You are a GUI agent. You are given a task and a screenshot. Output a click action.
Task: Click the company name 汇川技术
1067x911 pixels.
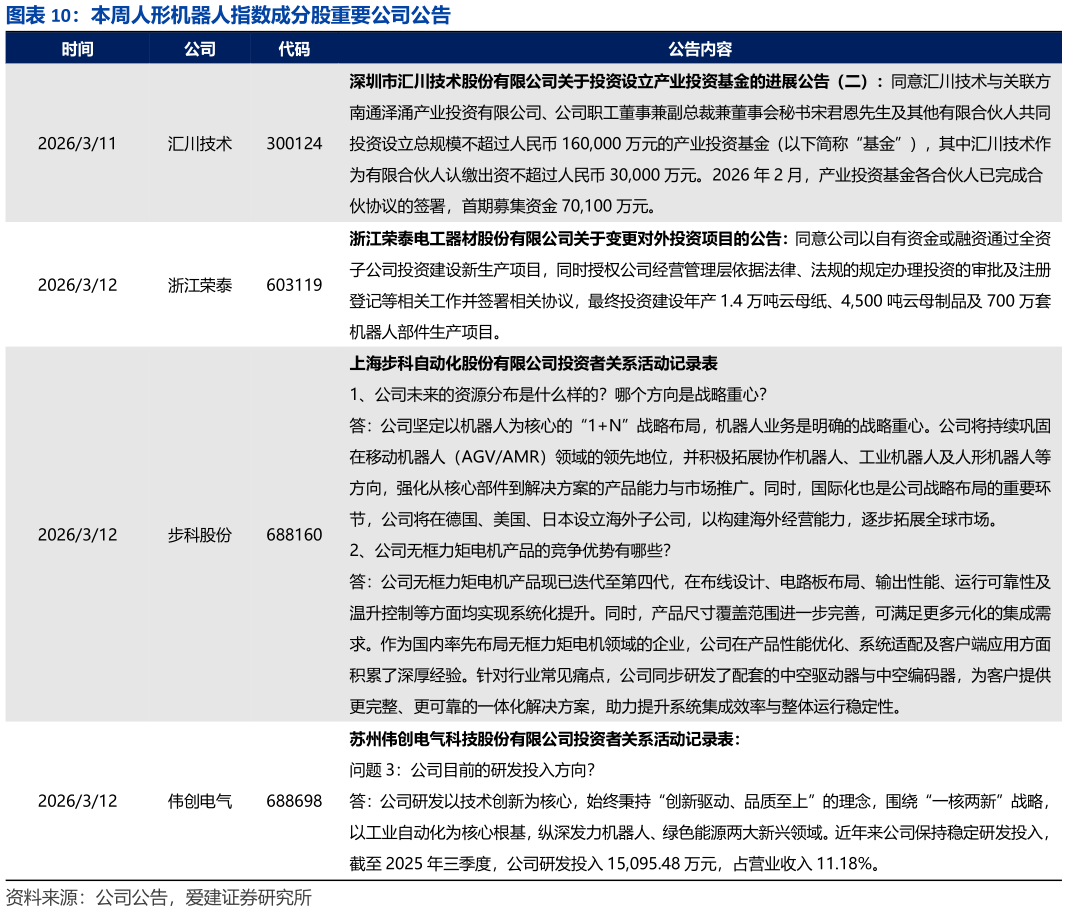[200, 143]
